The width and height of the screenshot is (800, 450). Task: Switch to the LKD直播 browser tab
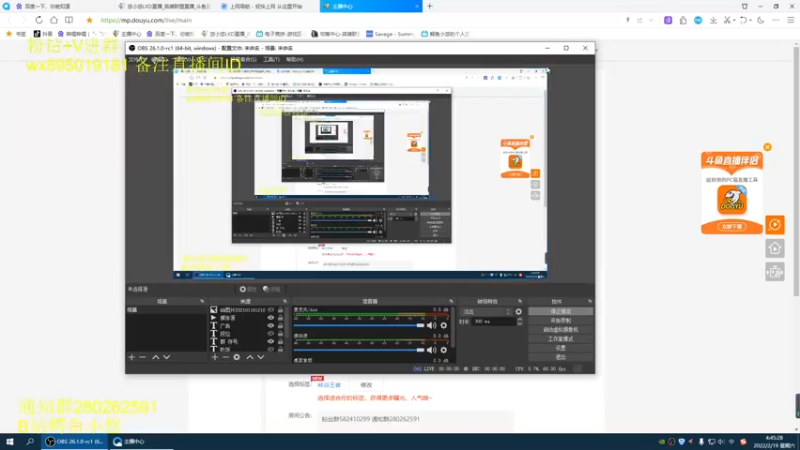[x=164, y=6]
